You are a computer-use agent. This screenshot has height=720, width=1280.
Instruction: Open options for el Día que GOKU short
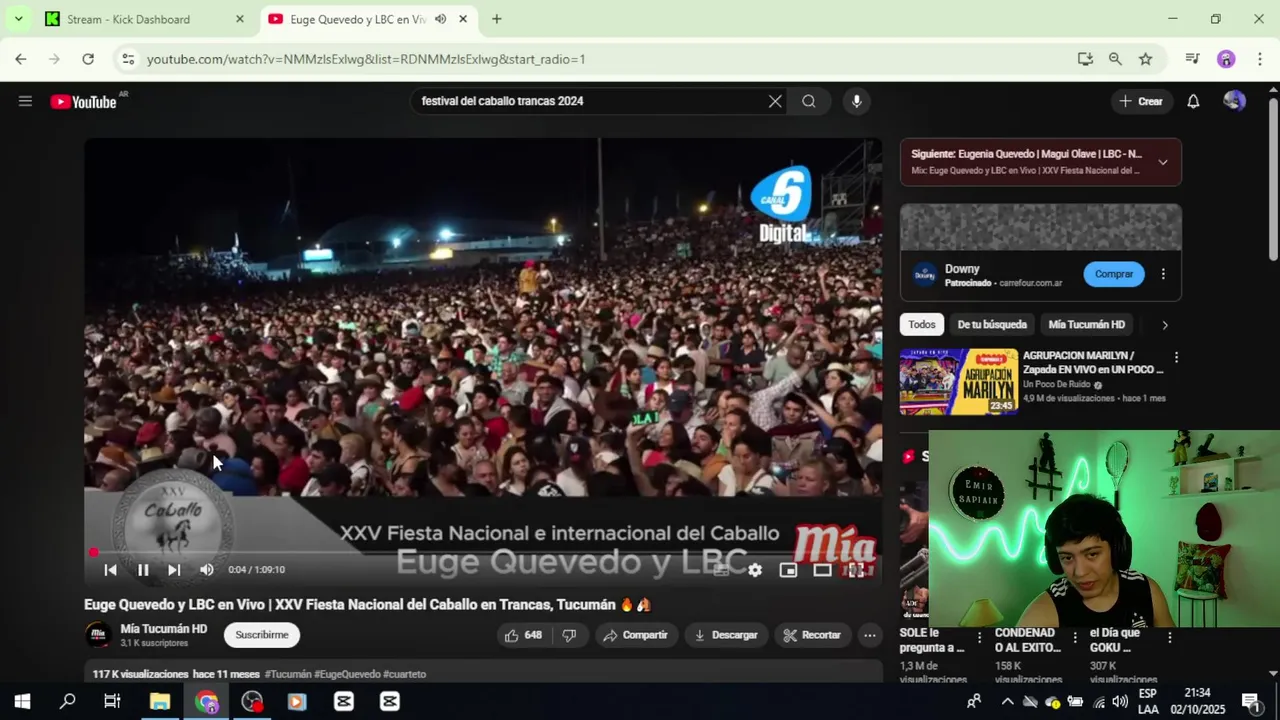[x=1169, y=637]
